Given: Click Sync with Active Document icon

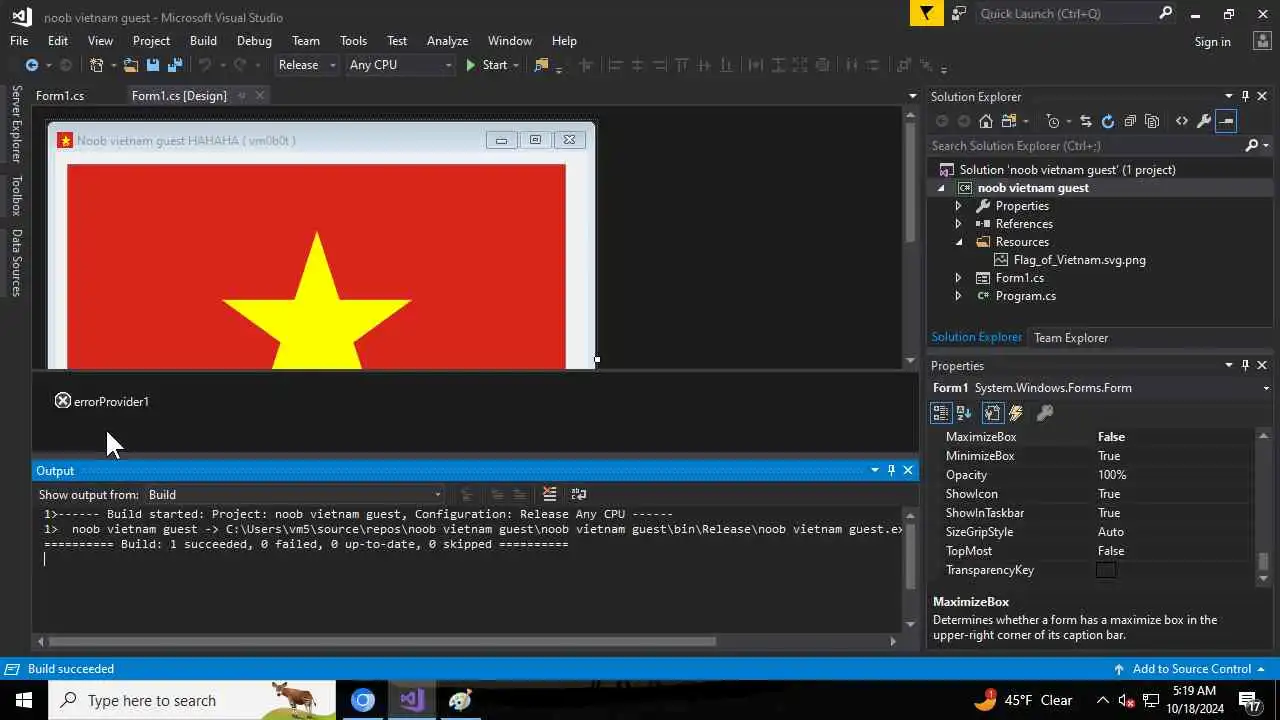Looking at the screenshot, I should tap(1085, 121).
